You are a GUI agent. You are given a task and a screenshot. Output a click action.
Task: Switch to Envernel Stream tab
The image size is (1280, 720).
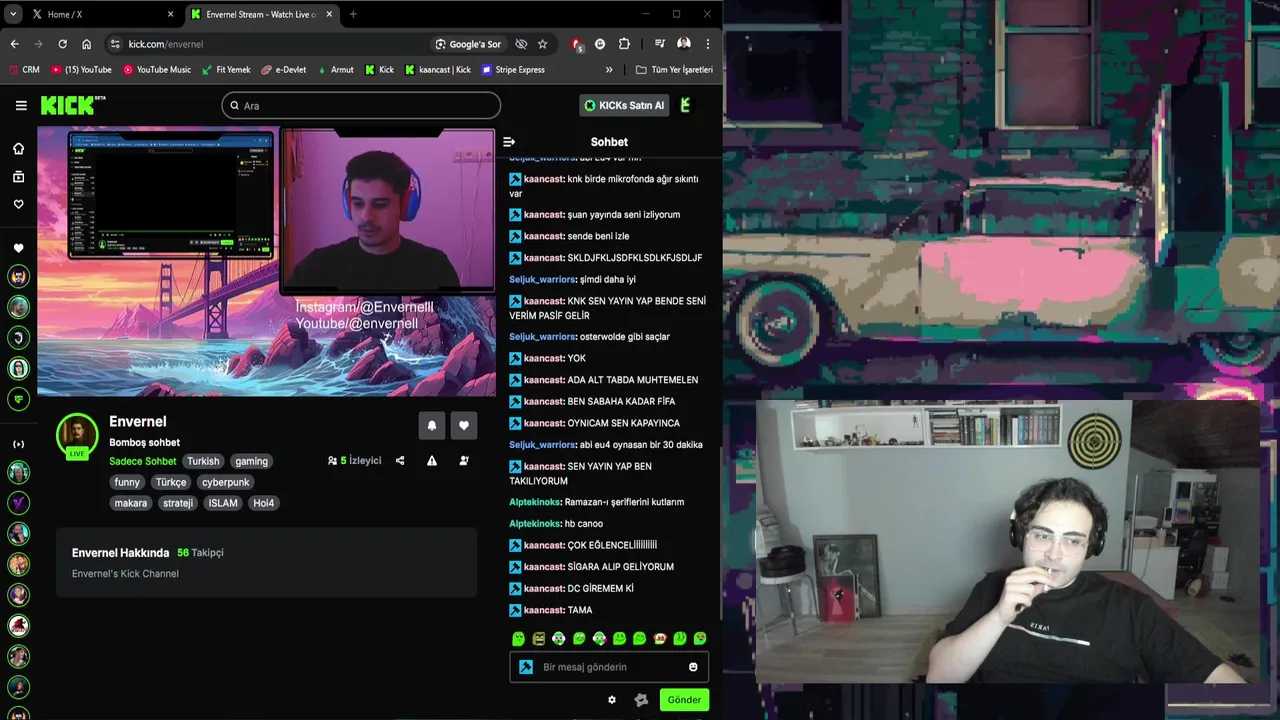(262, 14)
